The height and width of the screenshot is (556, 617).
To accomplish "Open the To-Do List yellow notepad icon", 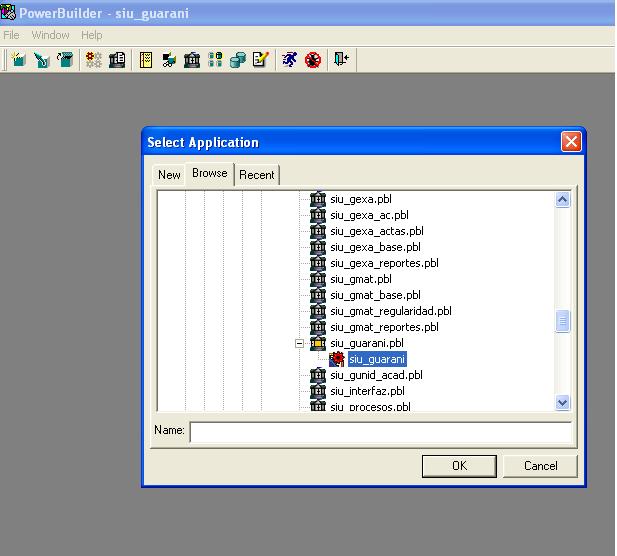I will pos(146,60).
